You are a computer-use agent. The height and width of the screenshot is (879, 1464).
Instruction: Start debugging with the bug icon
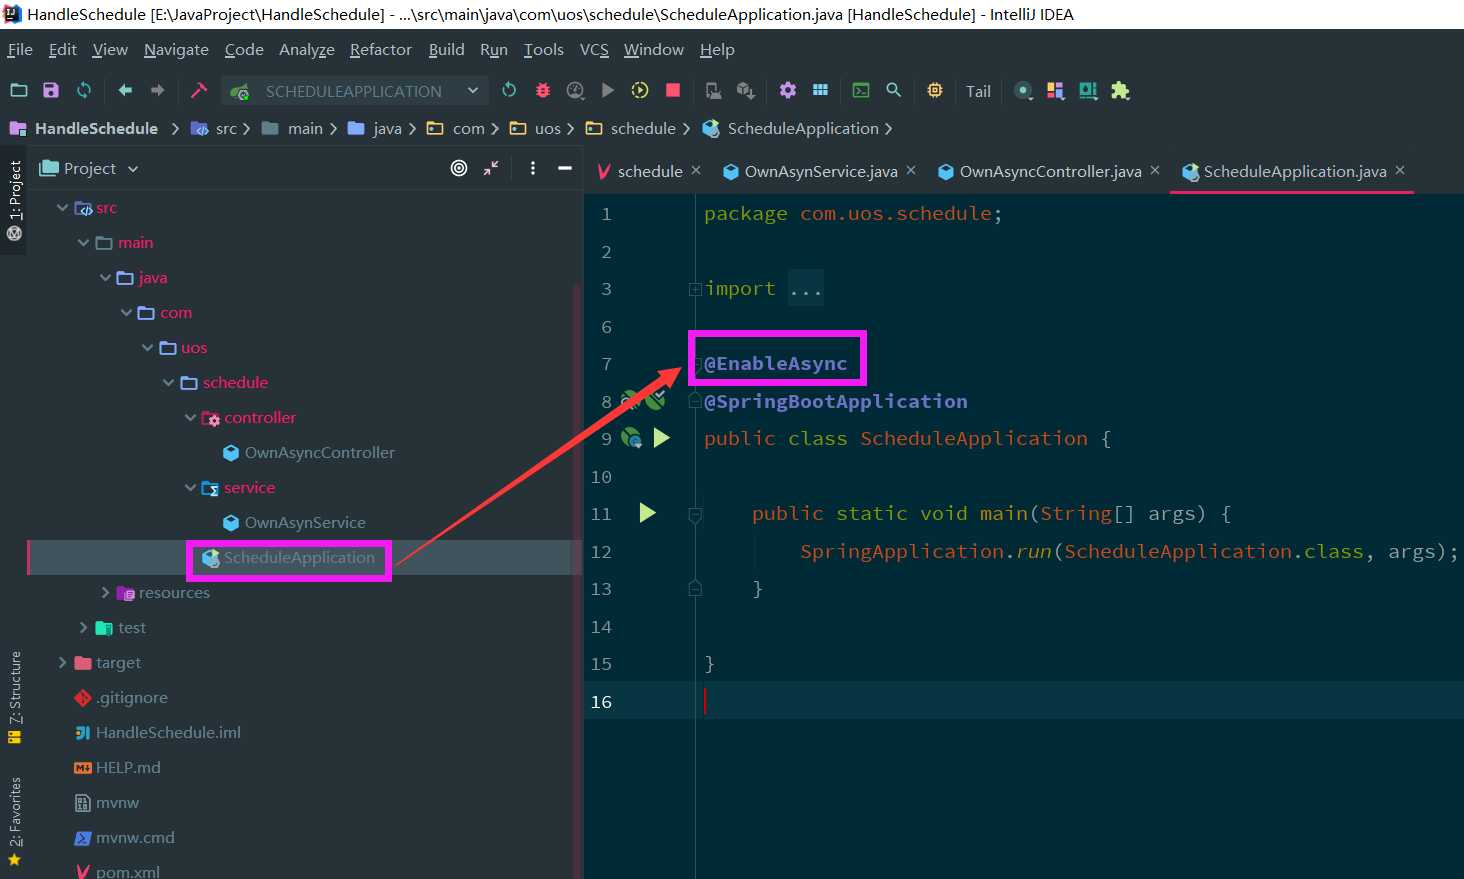point(543,90)
